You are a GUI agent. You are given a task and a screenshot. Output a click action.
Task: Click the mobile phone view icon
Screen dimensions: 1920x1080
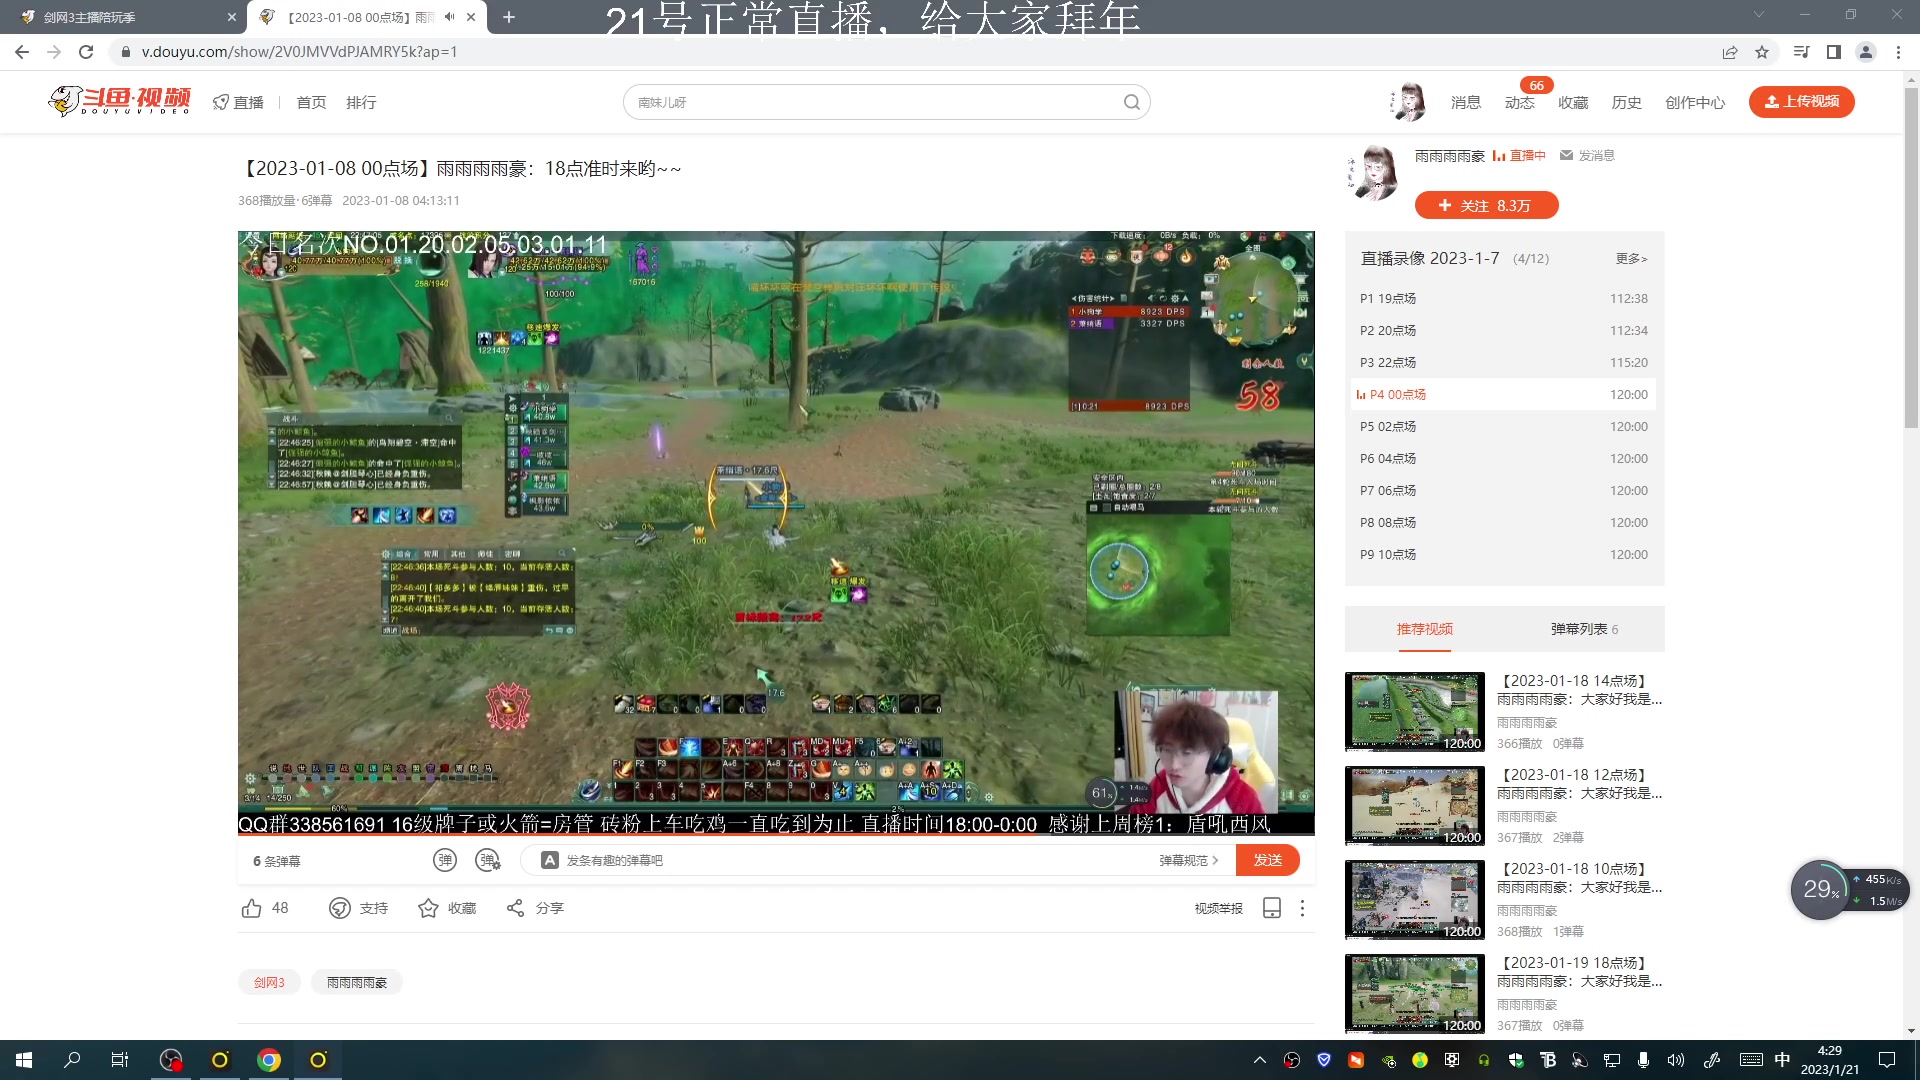[x=1272, y=908]
